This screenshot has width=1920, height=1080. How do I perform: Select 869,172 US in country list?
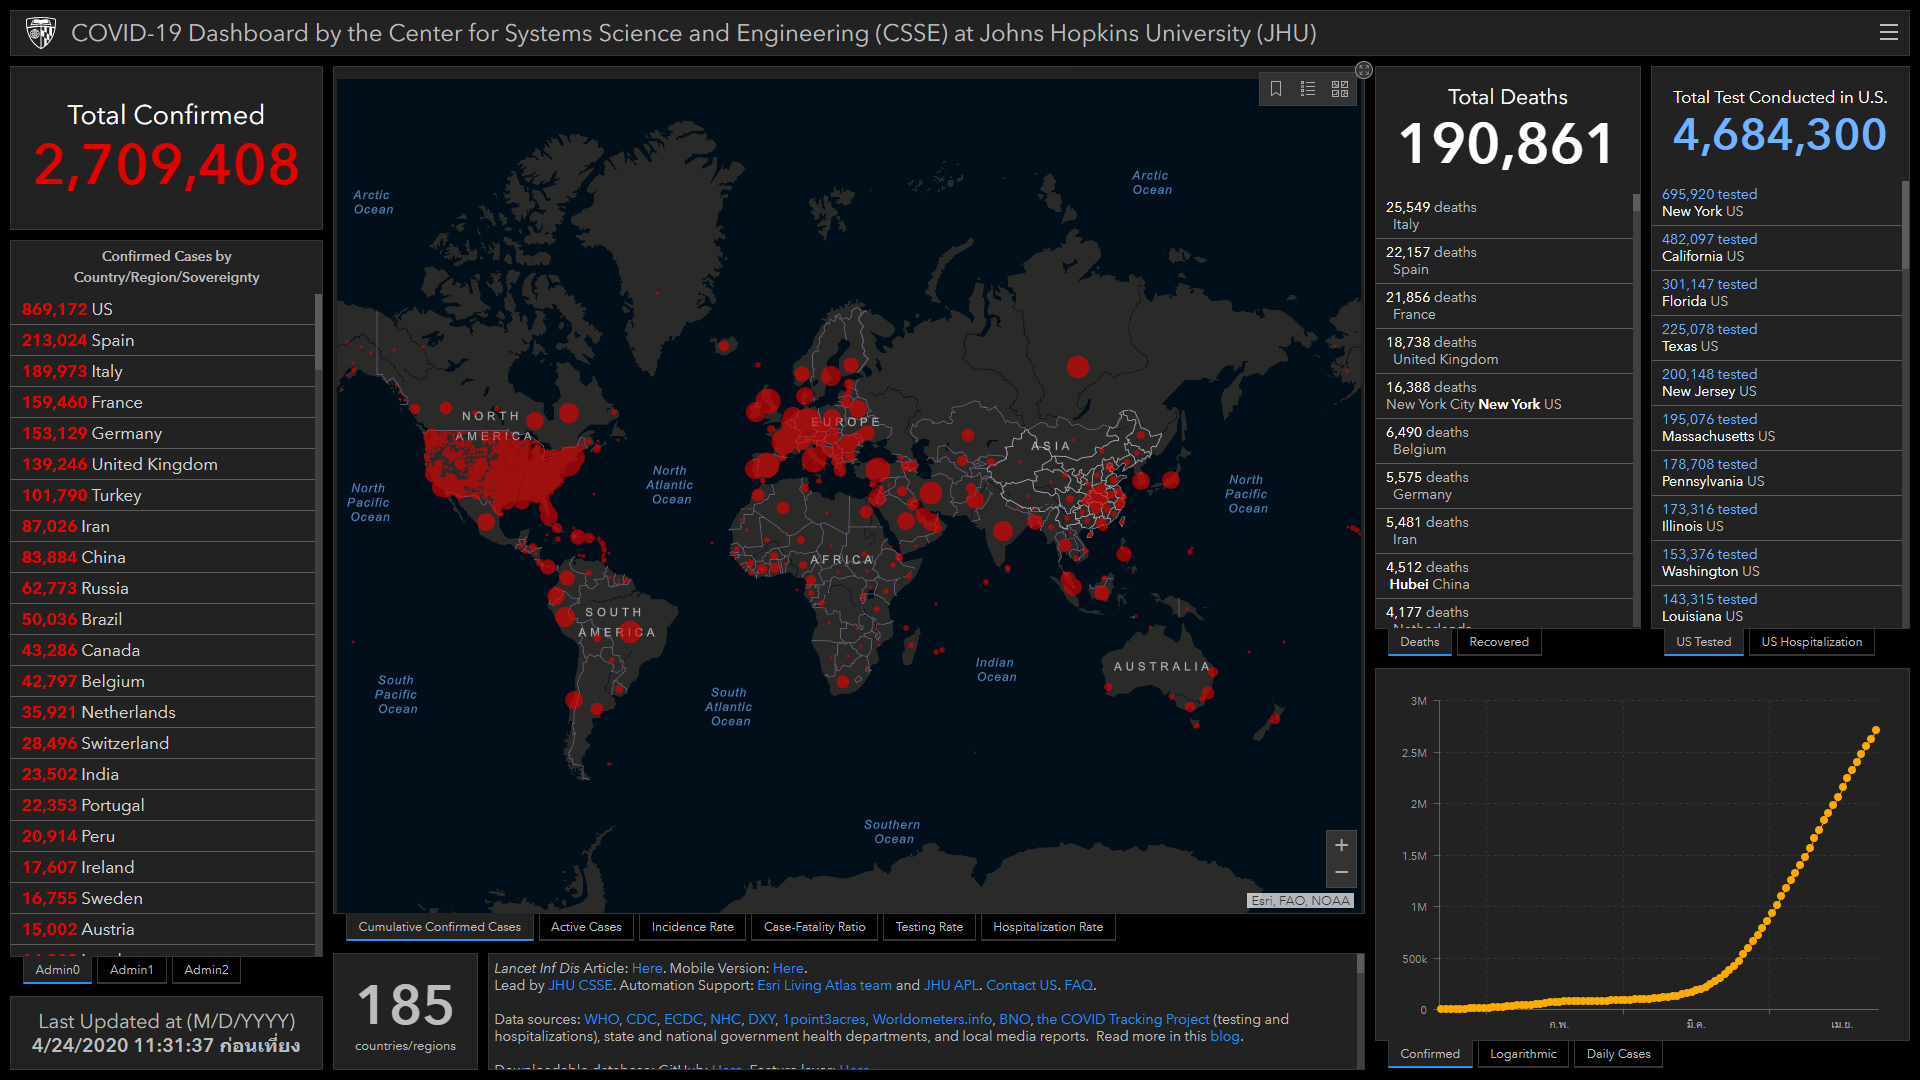(x=164, y=310)
